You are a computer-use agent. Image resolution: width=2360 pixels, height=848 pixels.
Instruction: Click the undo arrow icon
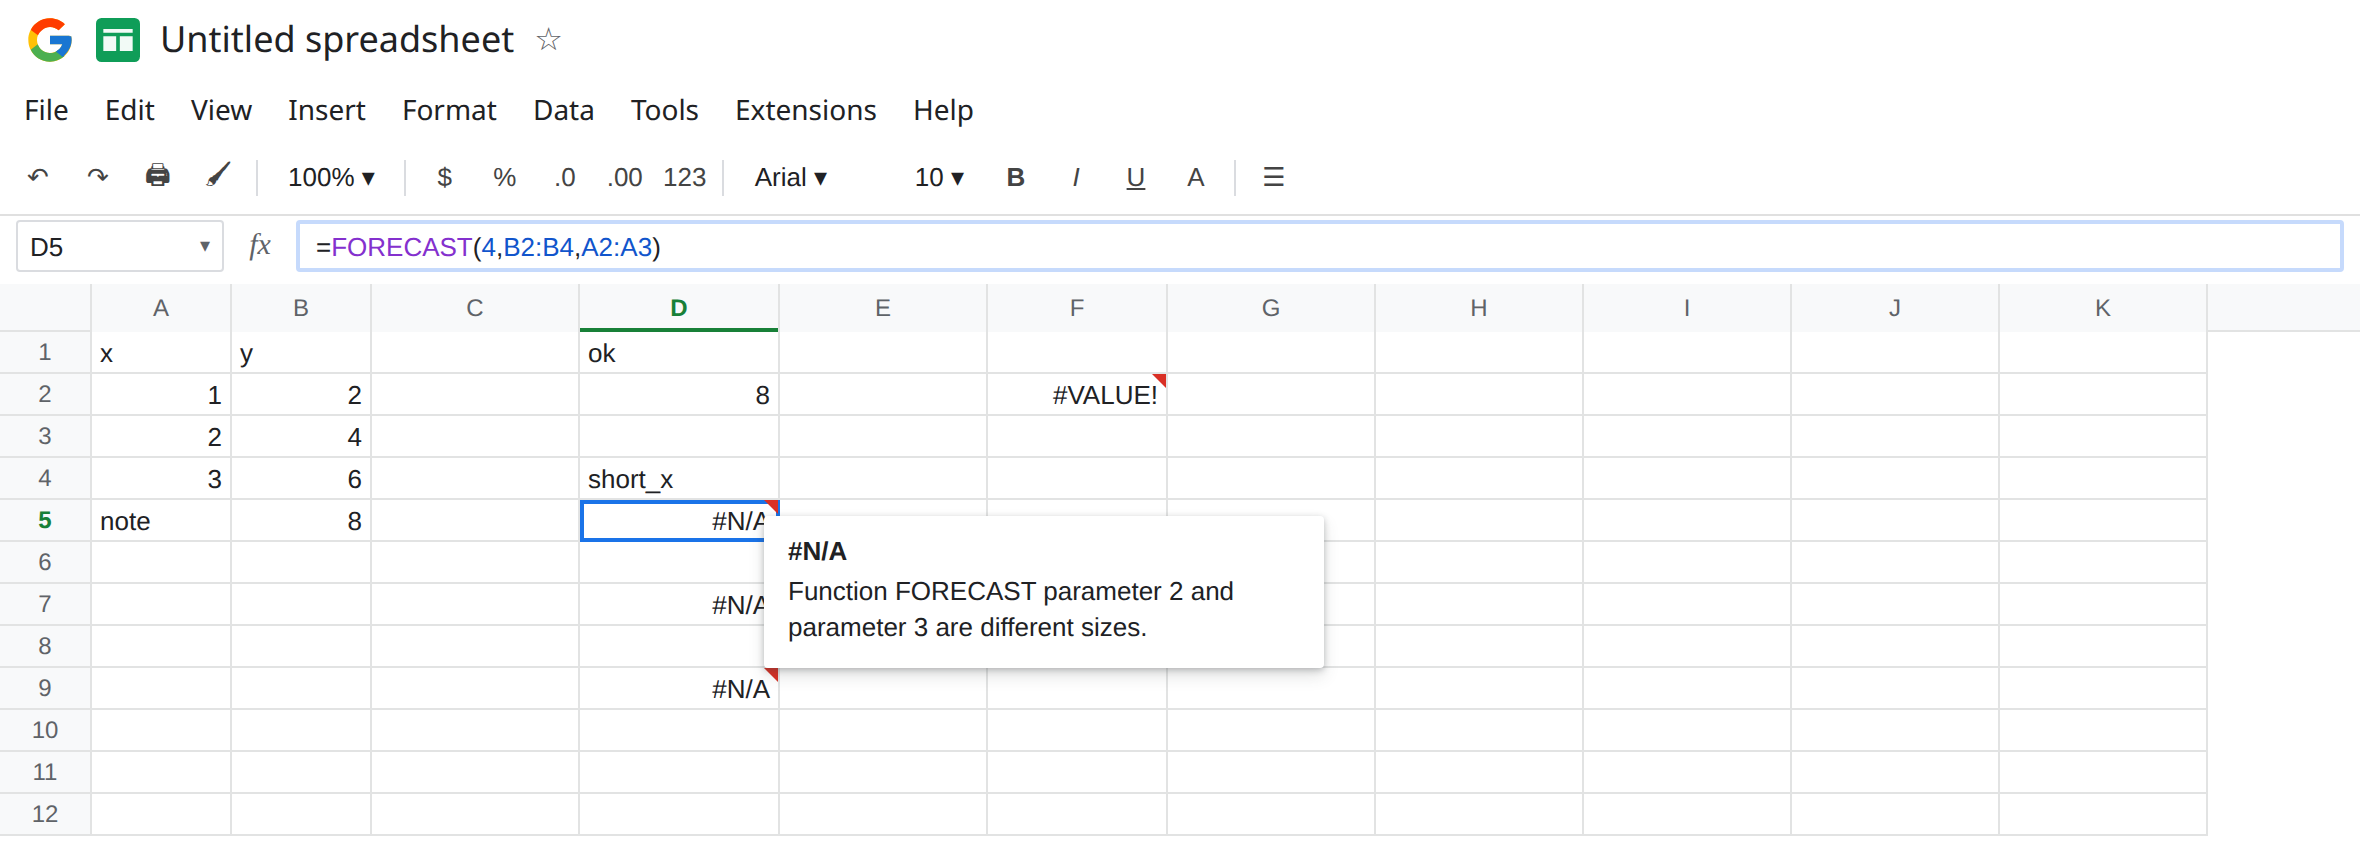[38, 177]
